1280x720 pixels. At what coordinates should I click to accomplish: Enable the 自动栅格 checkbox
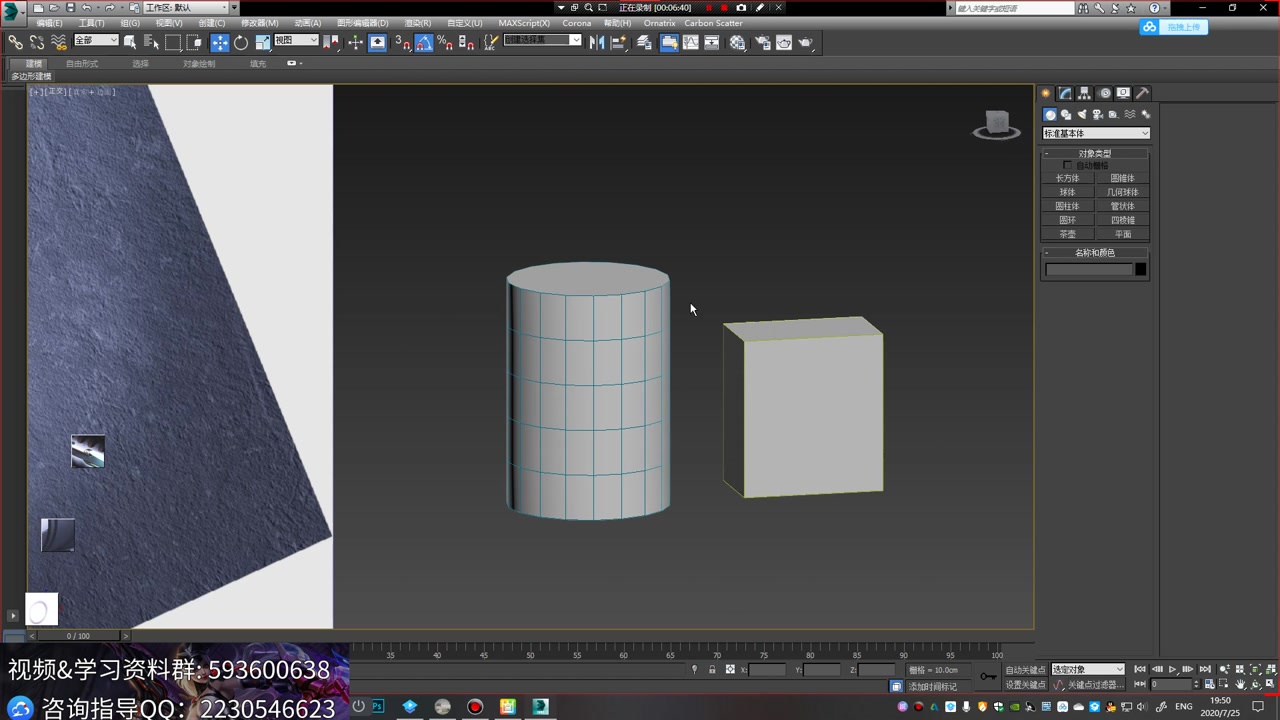[x=1067, y=165]
